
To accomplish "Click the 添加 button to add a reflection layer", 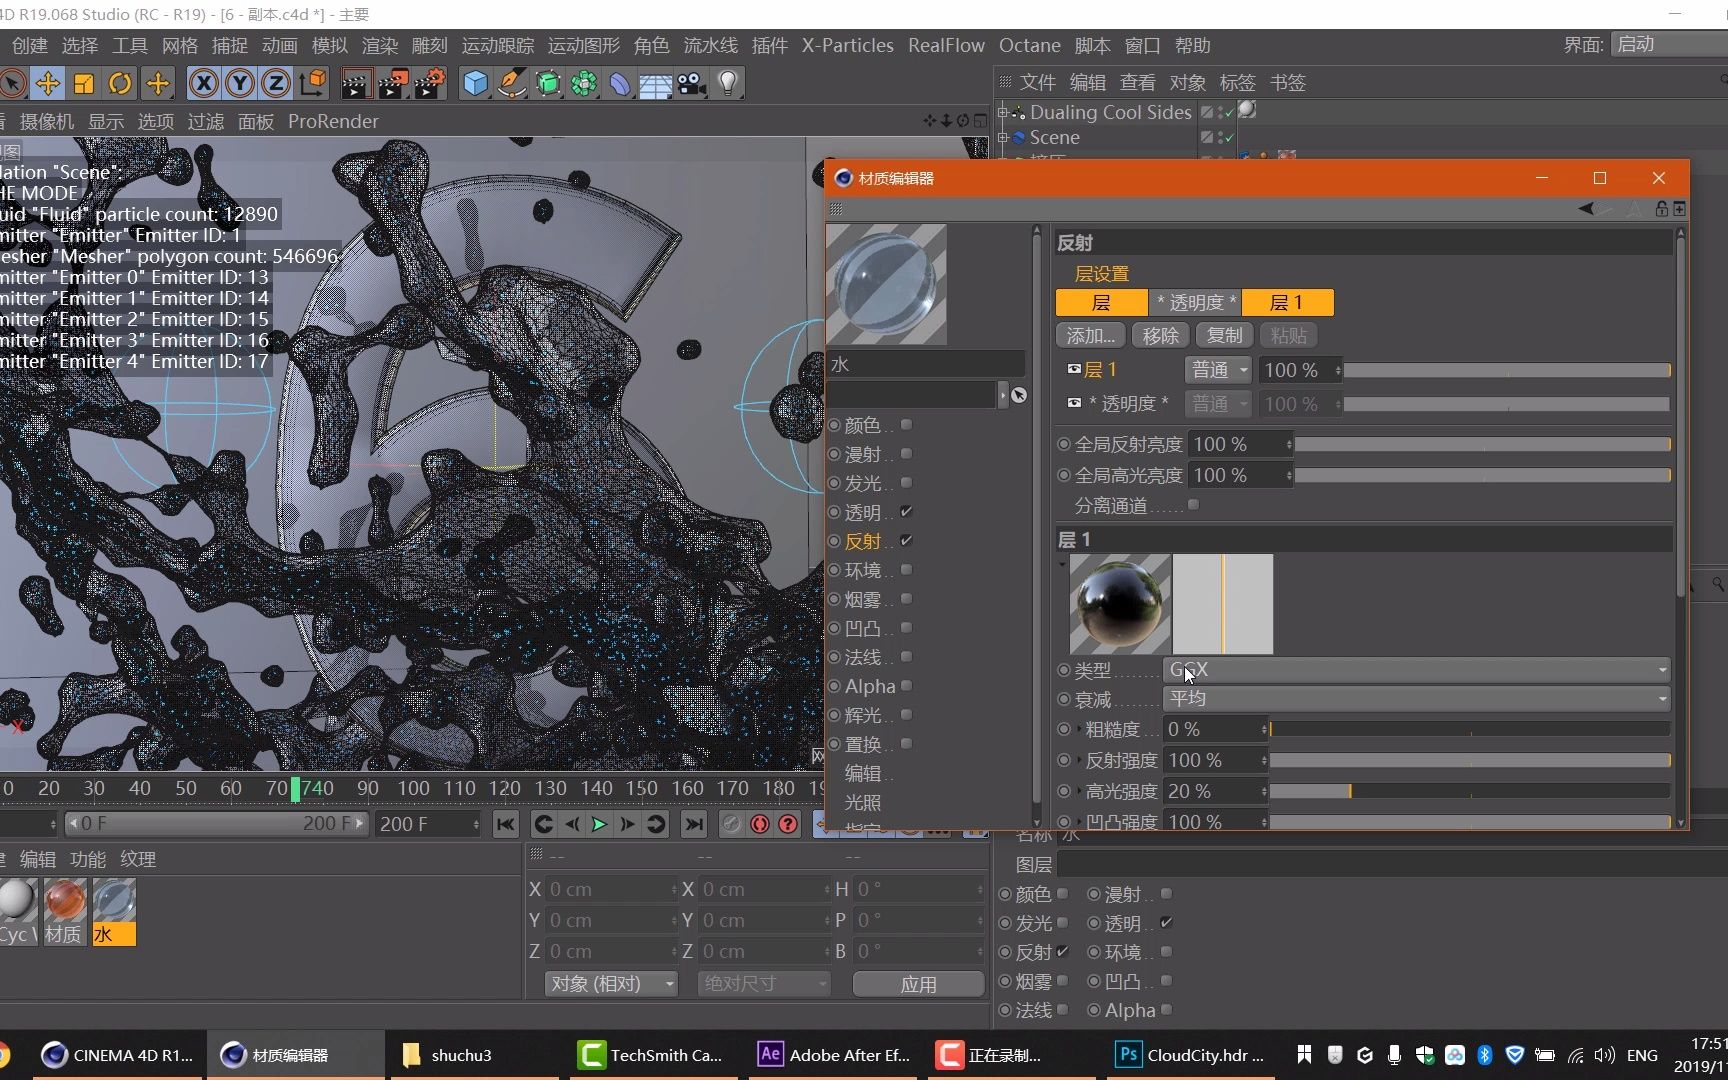I will point(1089,335).
